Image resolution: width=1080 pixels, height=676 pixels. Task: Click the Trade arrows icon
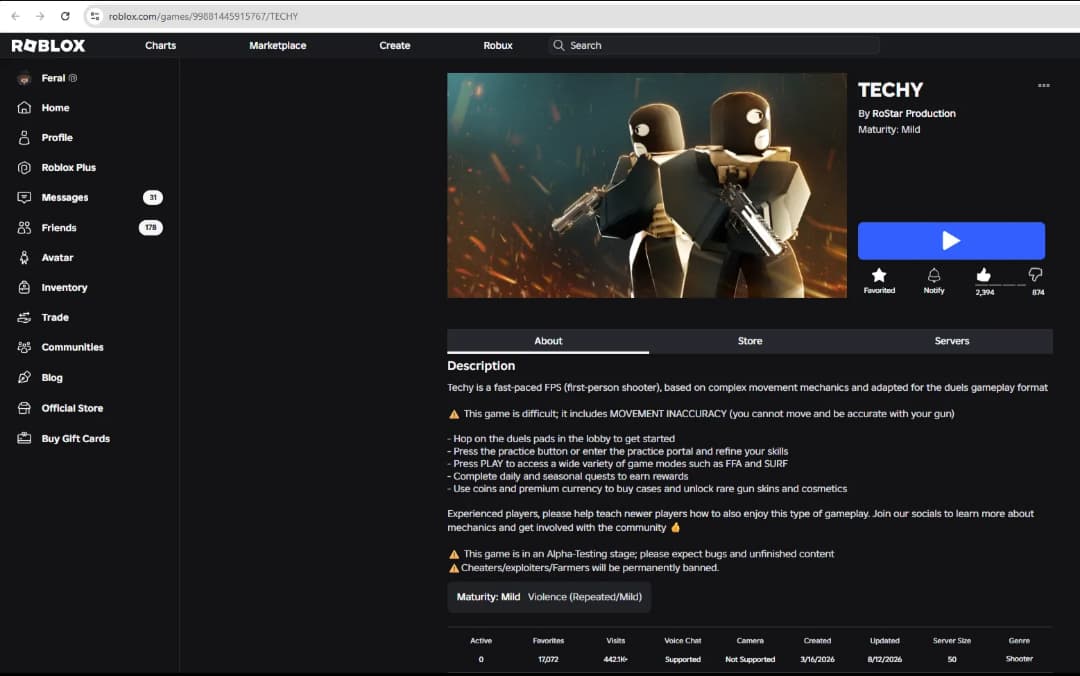[24, 318]
